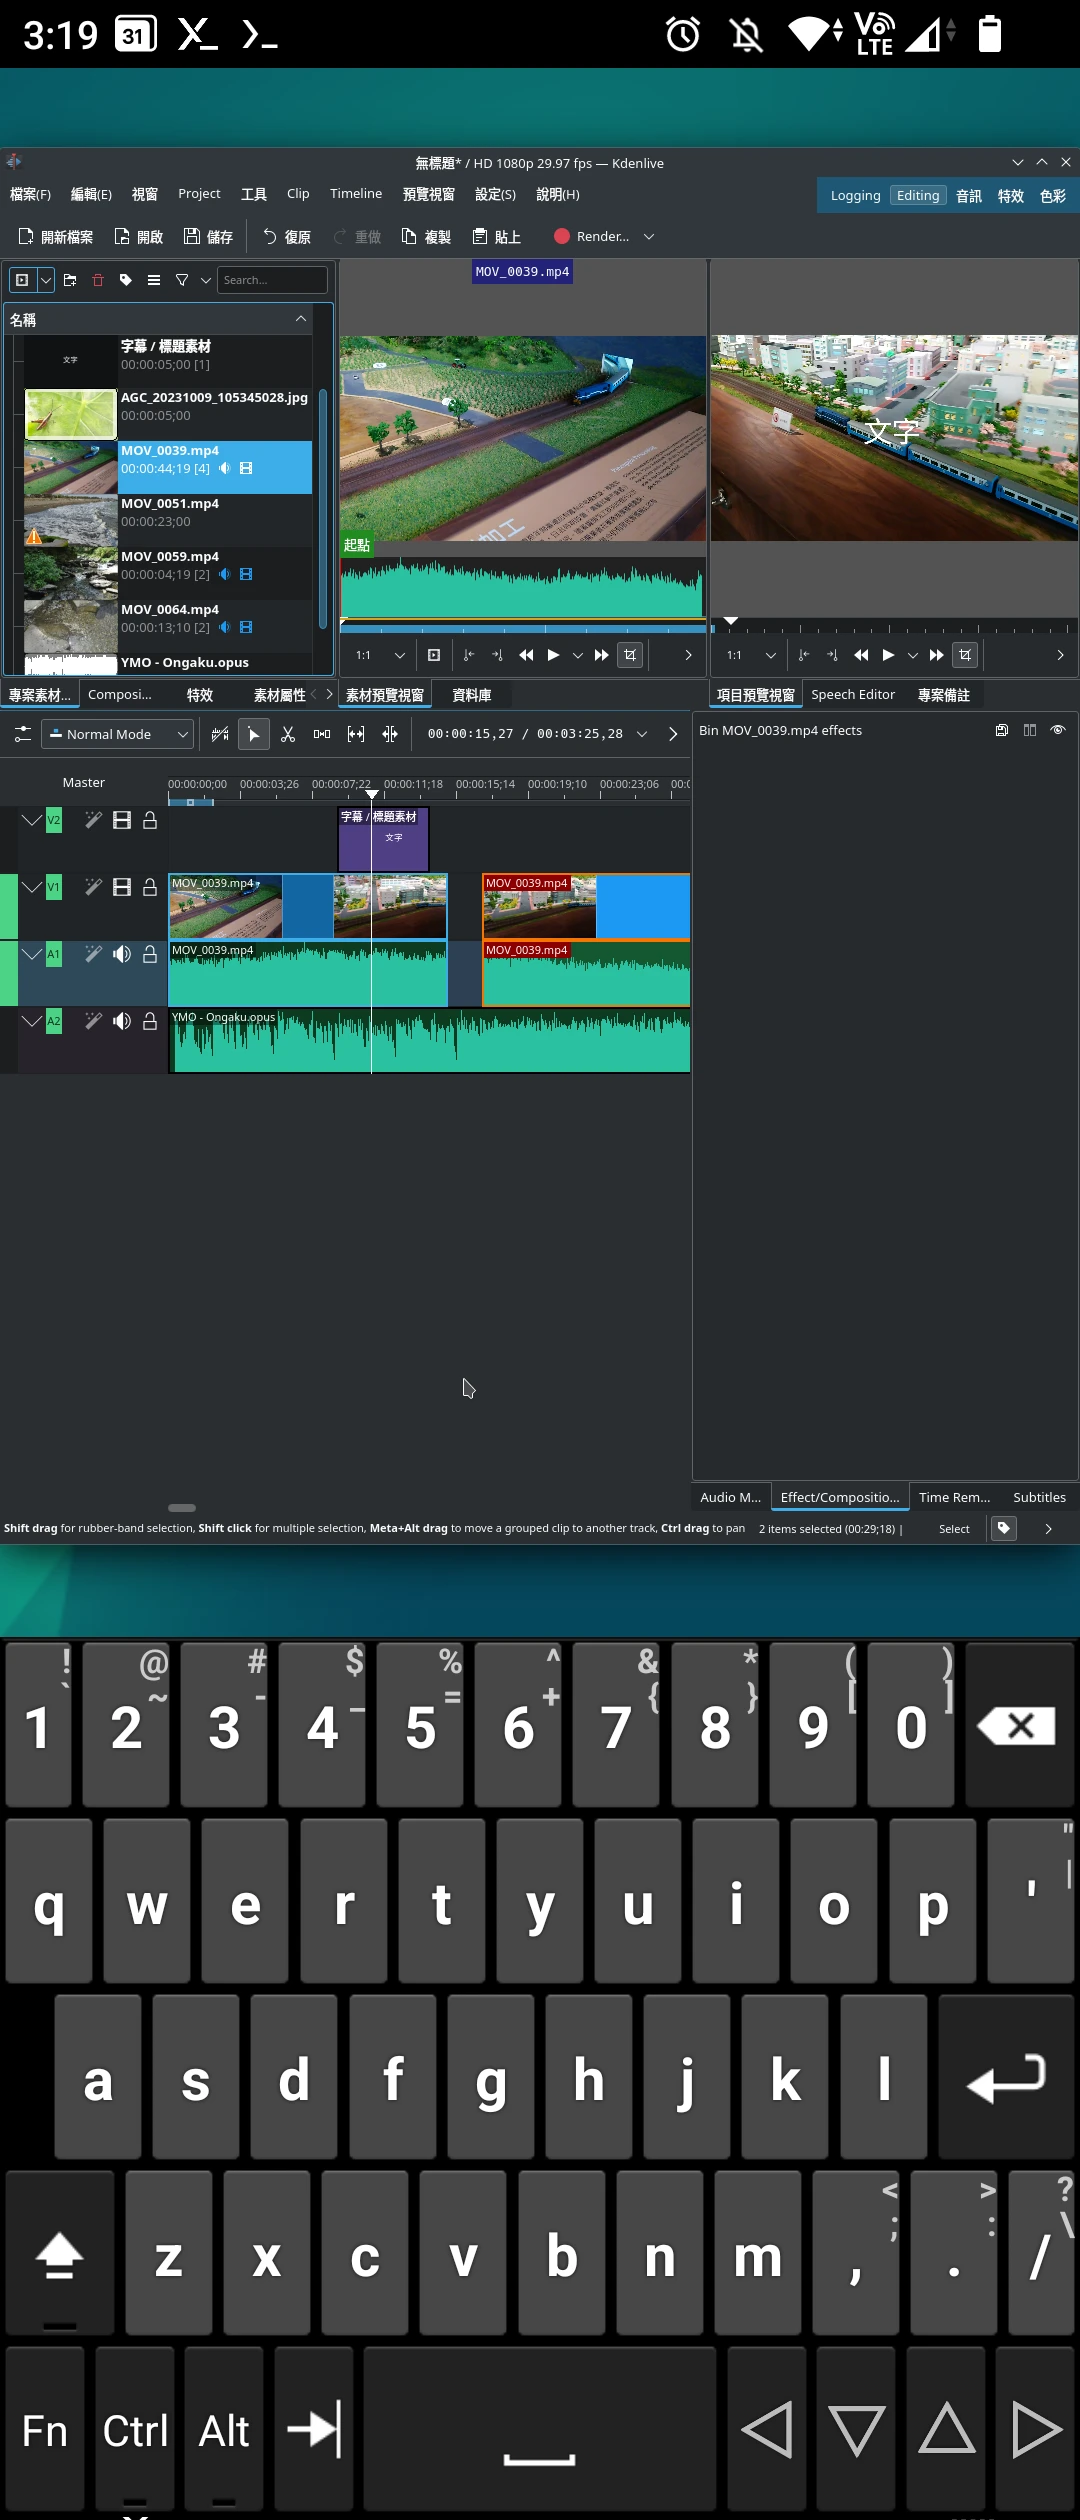
Task: Click the clip monitor seek bar
Action: tap(522, 629)
